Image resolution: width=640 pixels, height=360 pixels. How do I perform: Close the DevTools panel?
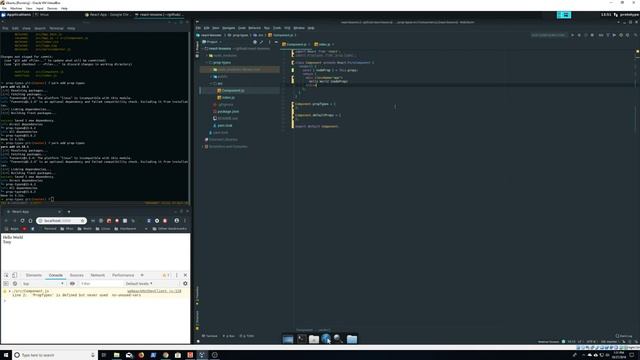185,276
